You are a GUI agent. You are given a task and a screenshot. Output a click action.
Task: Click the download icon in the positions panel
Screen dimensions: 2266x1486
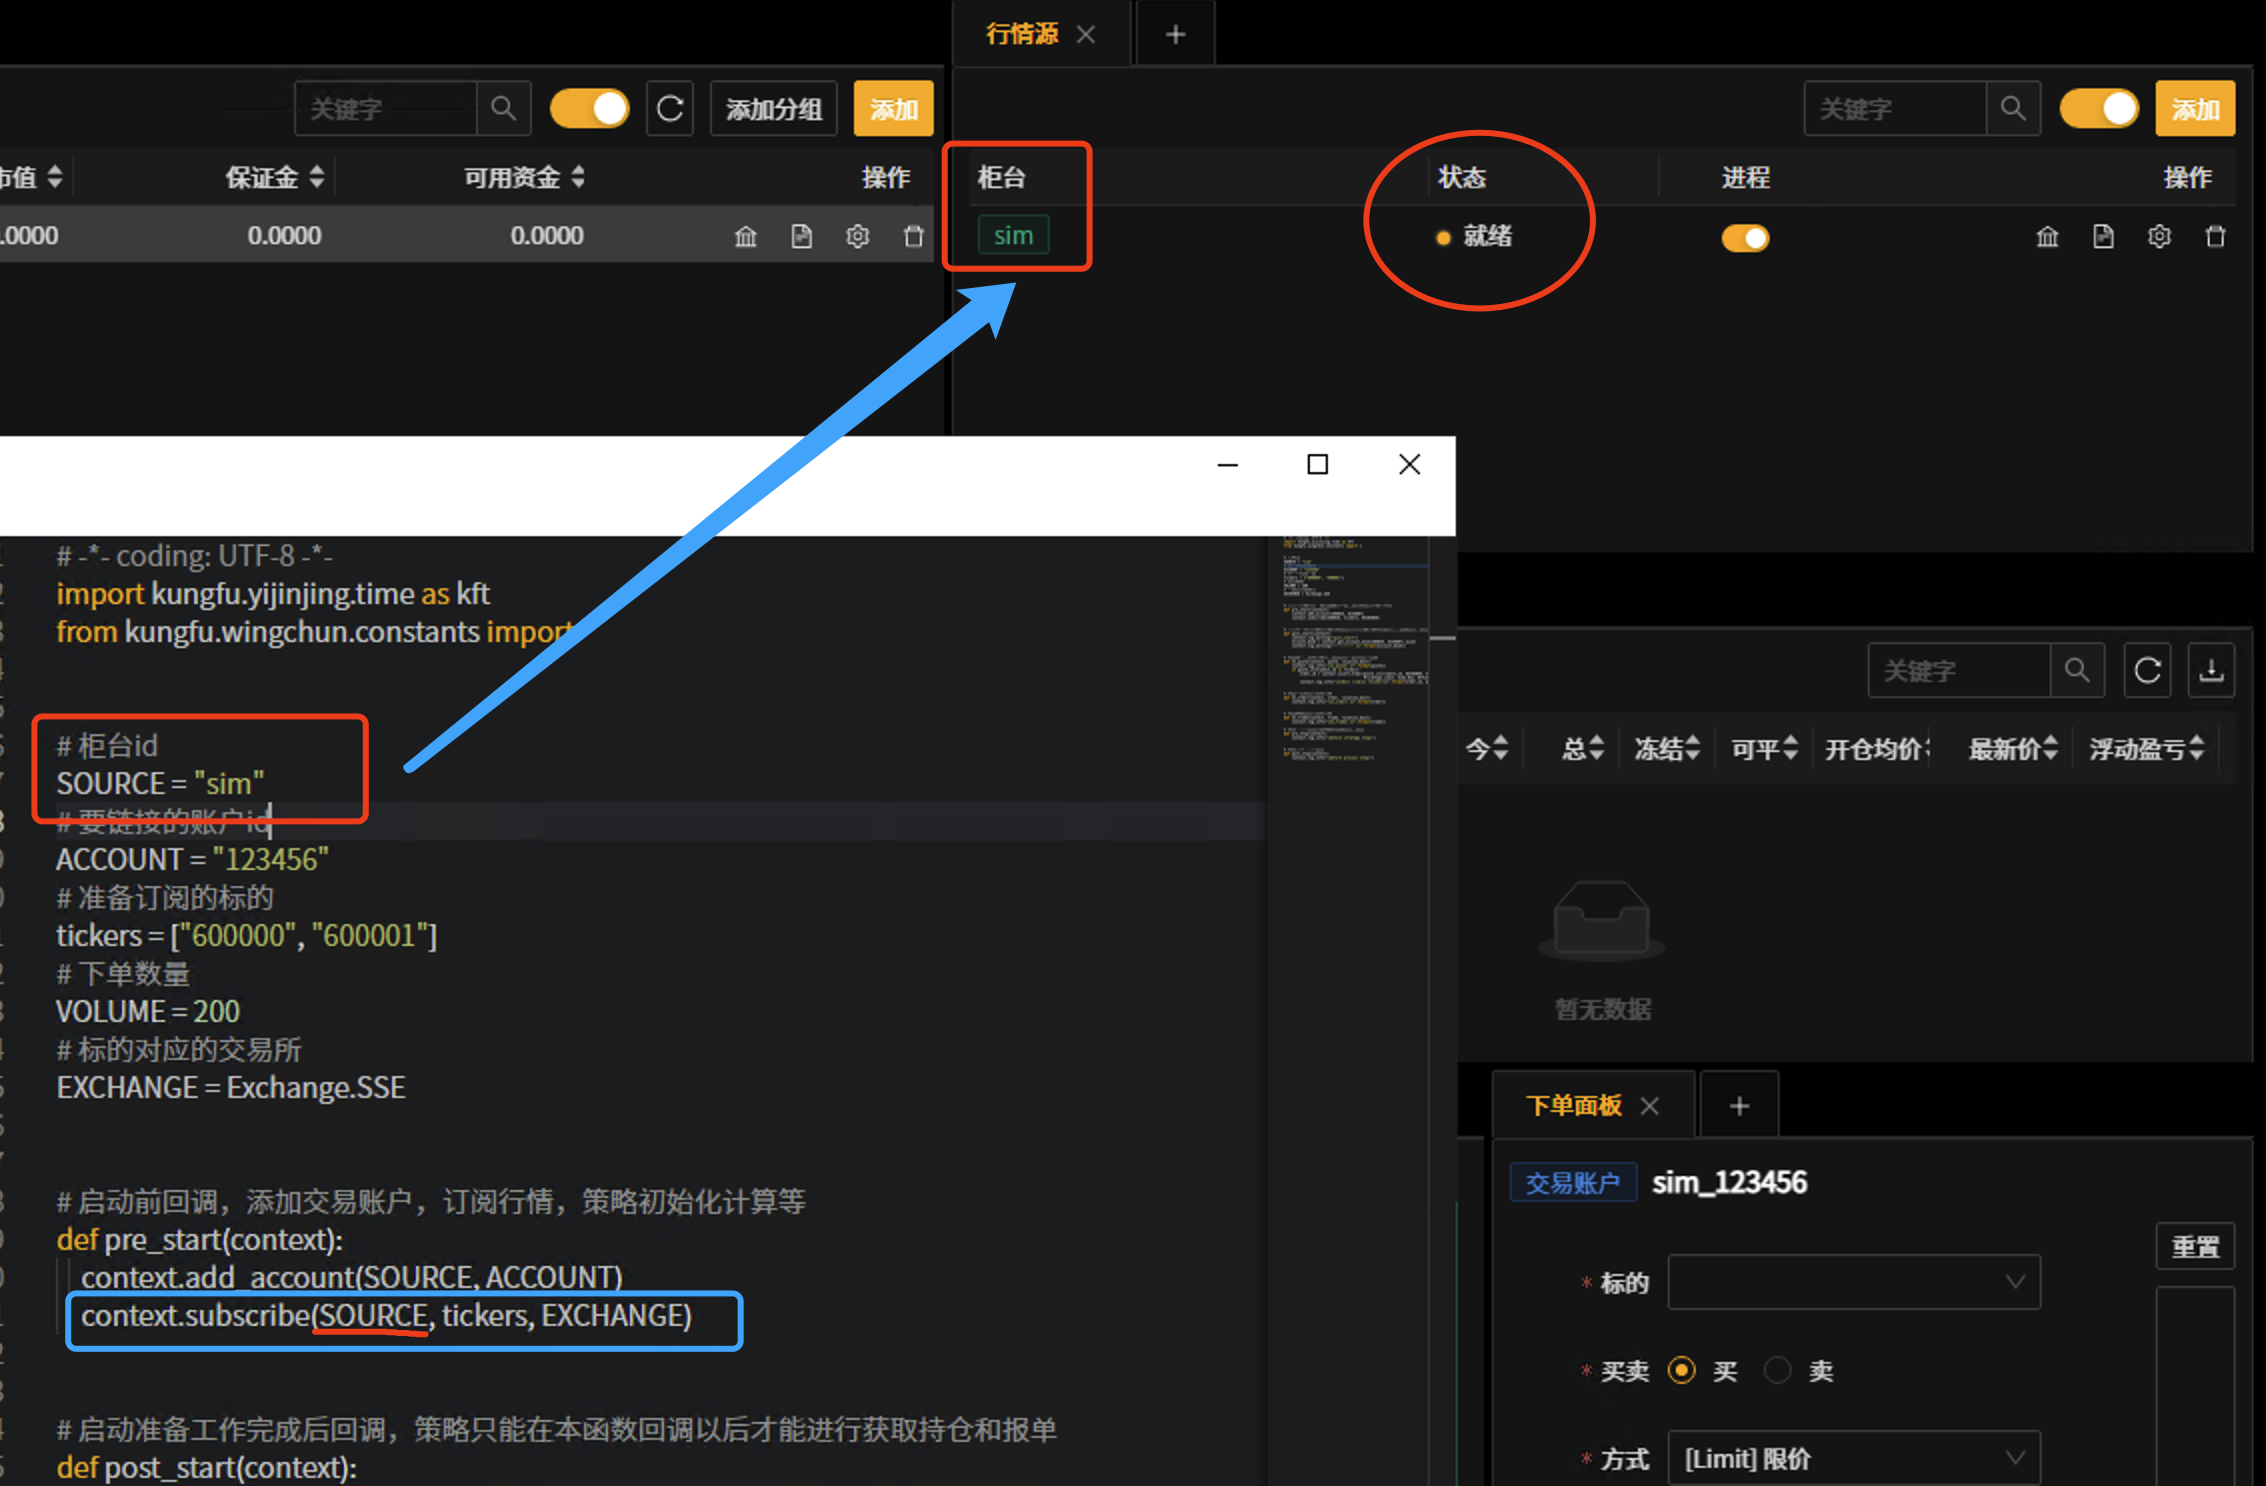point(2211,670)
